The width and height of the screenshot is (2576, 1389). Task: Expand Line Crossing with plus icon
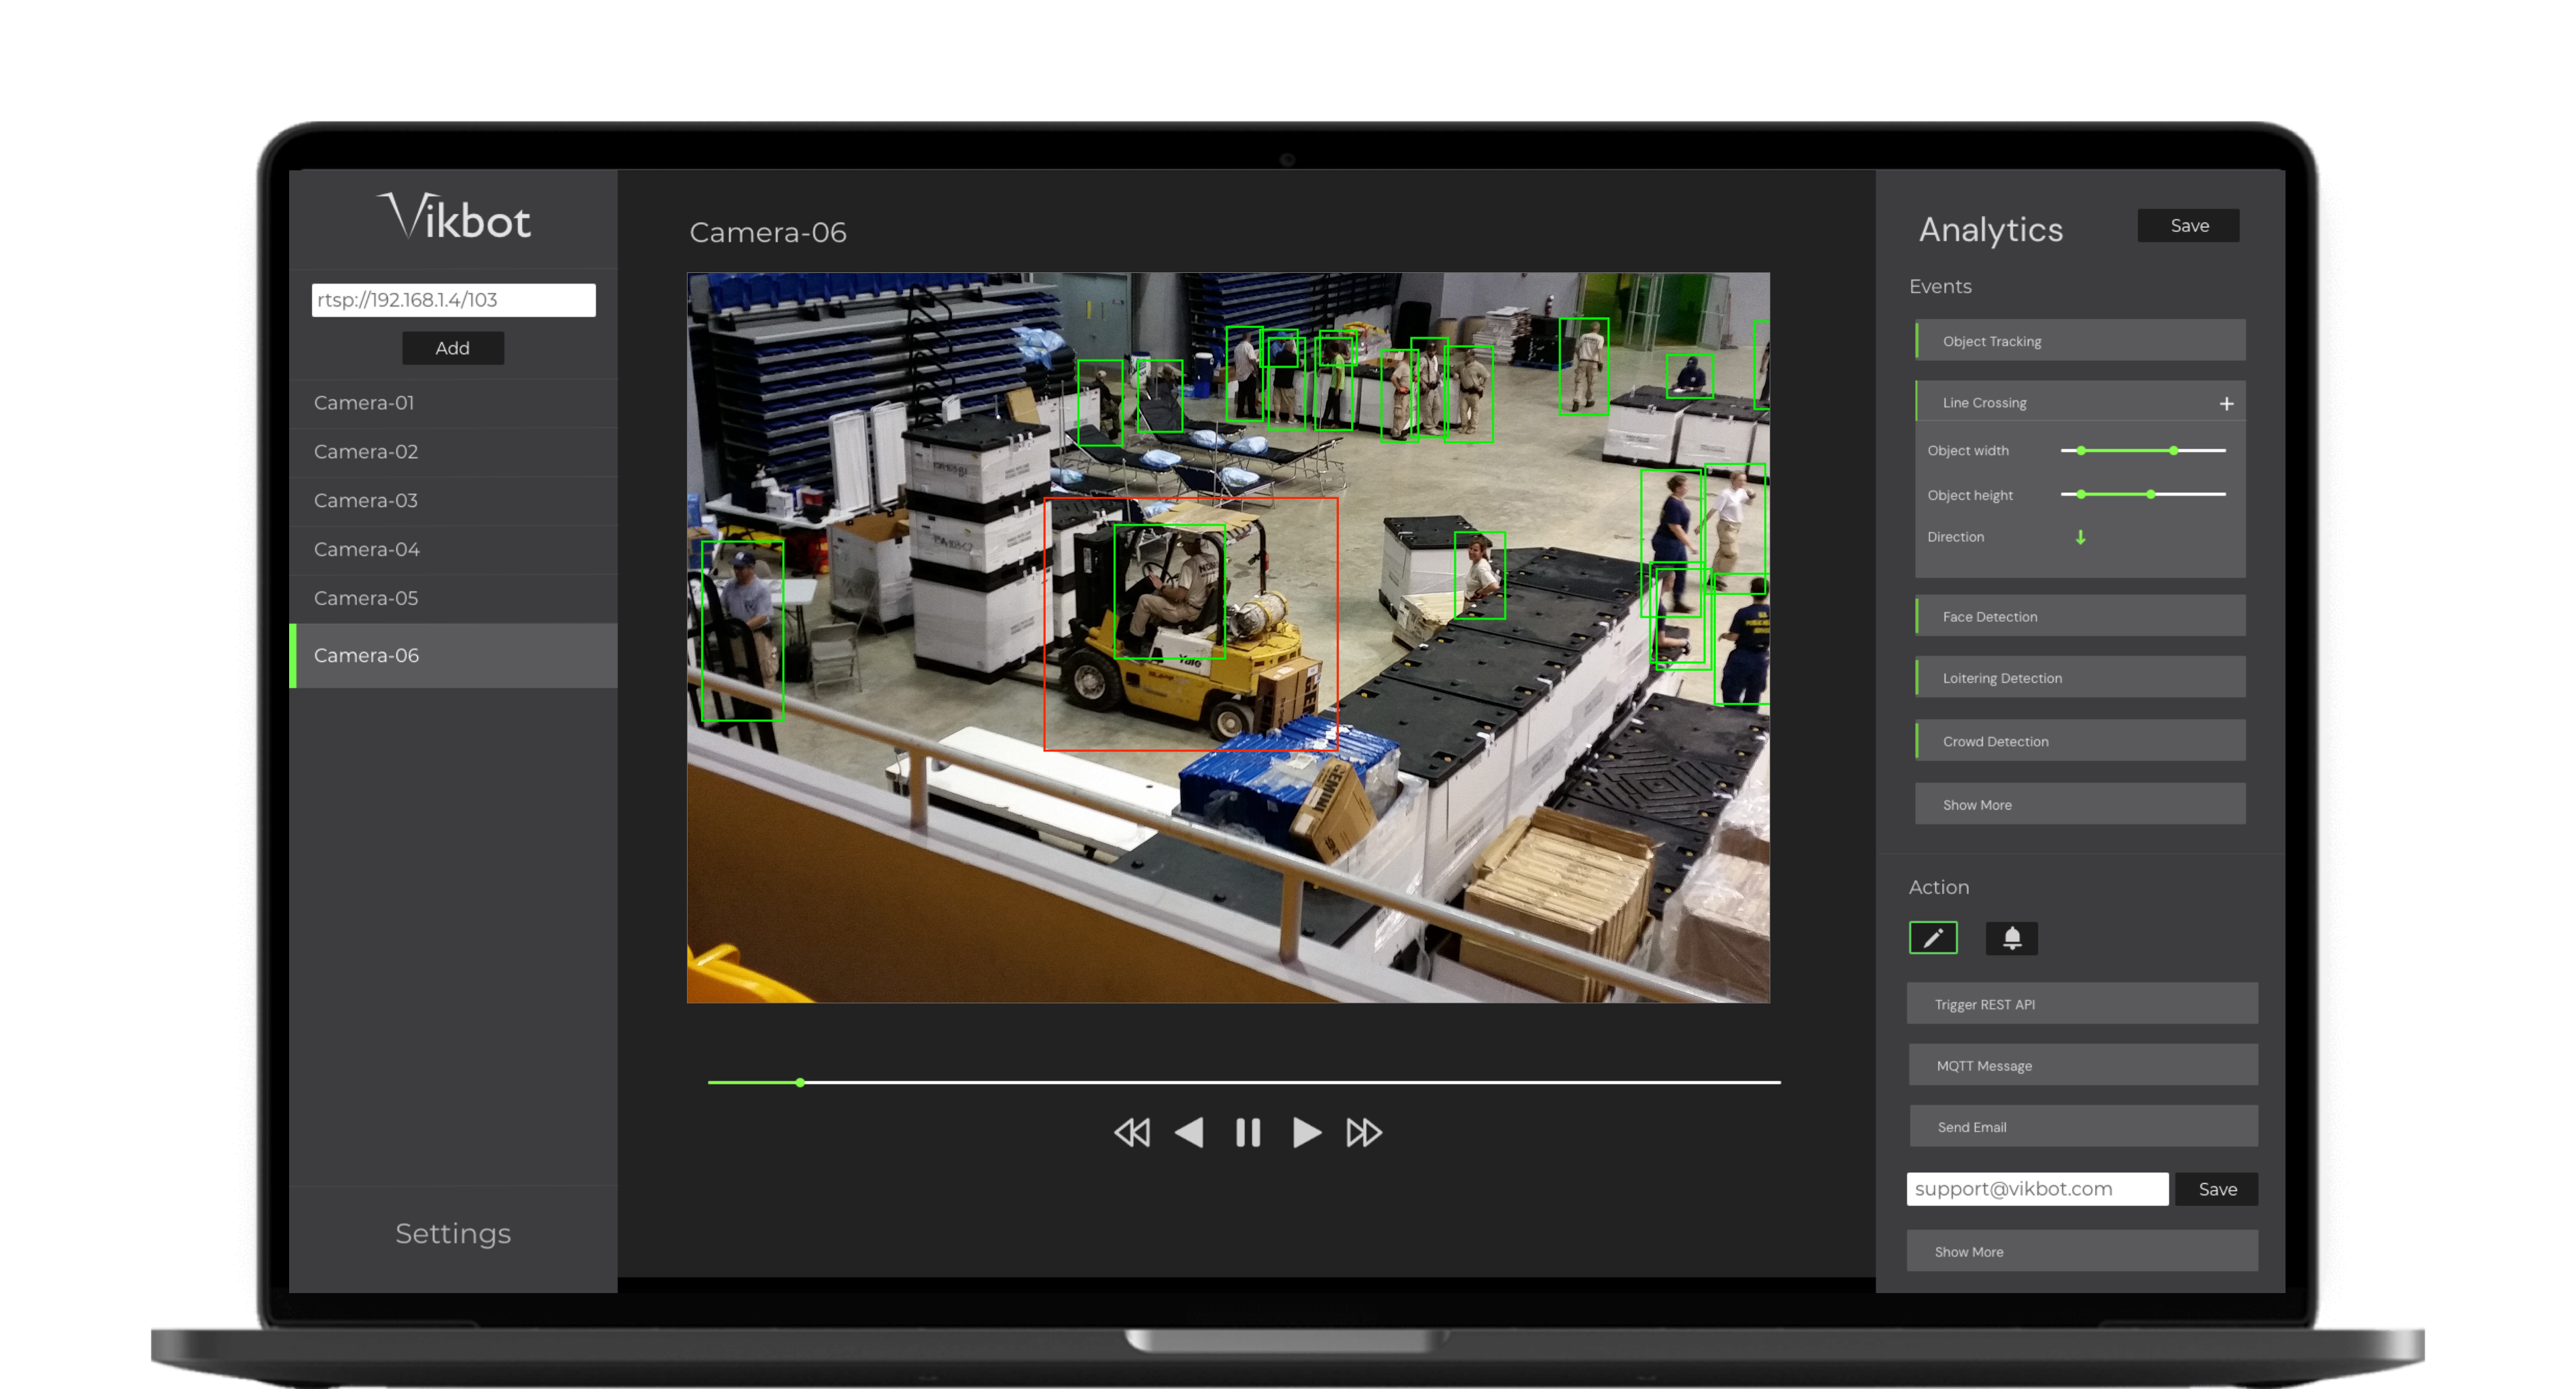click(2226, 403)
